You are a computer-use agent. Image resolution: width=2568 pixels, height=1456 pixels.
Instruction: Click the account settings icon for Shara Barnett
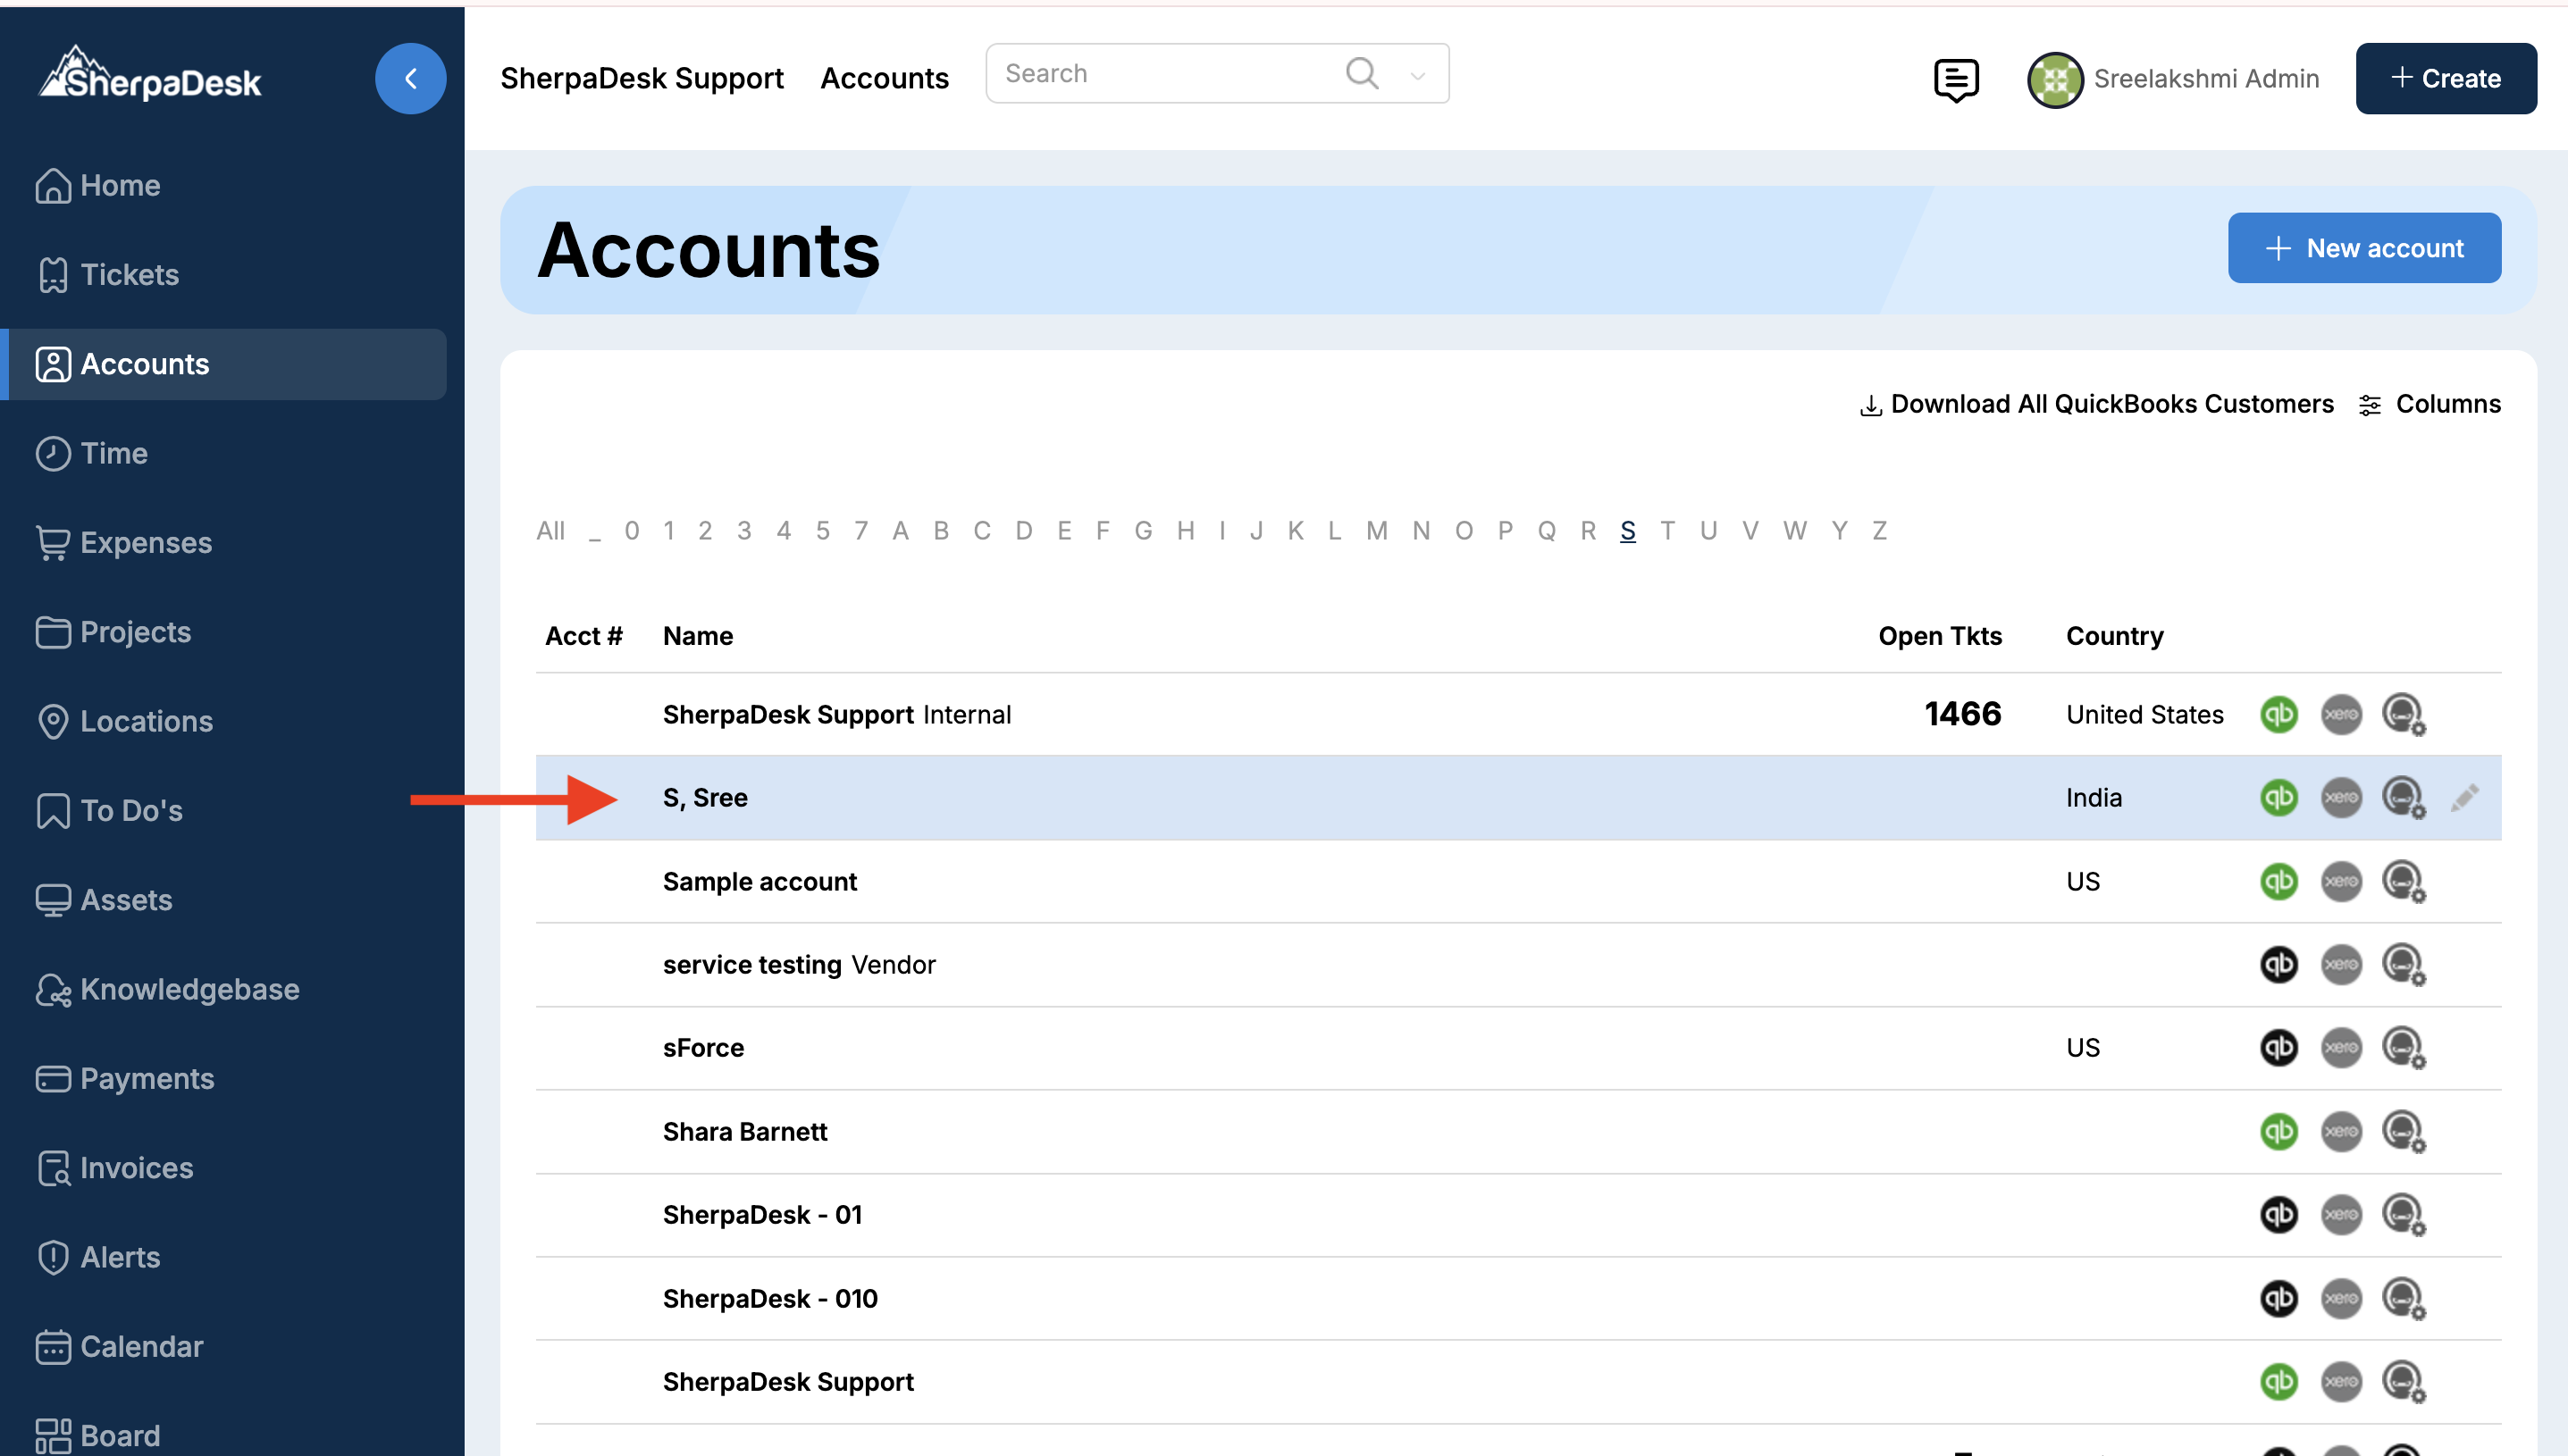[2402, 1131]
